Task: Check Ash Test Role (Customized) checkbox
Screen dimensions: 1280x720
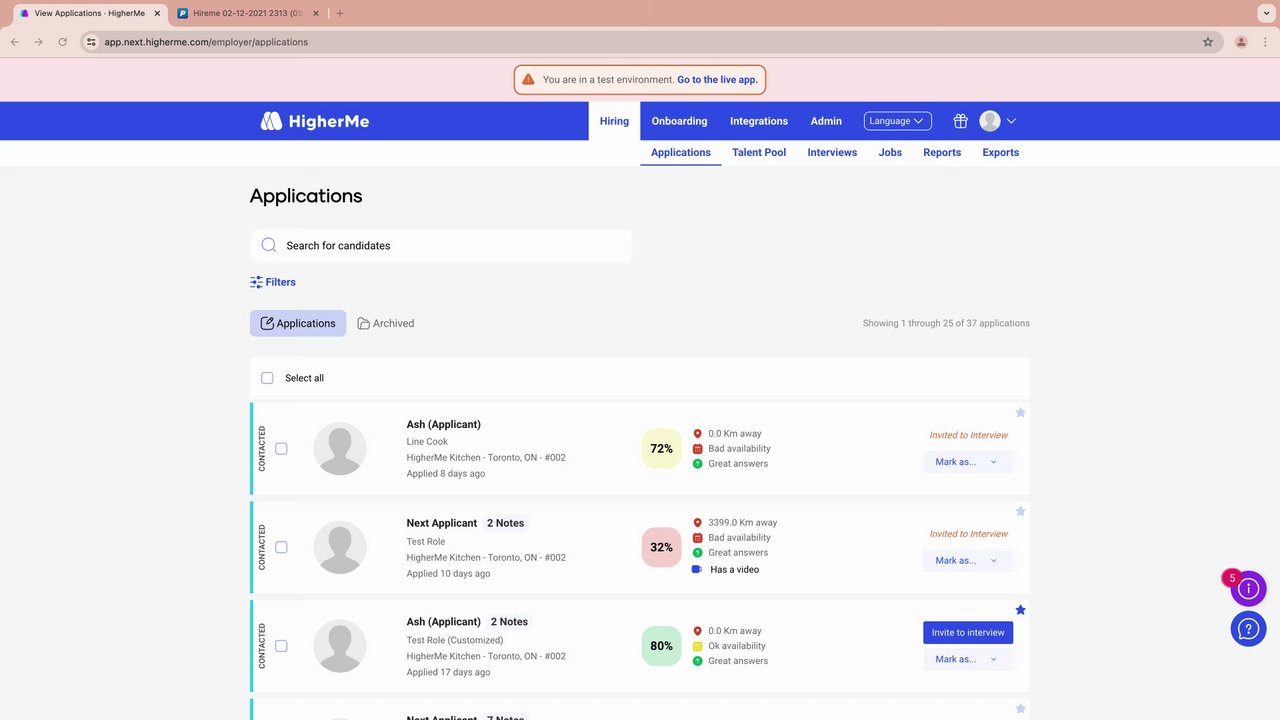Action: 281,646
